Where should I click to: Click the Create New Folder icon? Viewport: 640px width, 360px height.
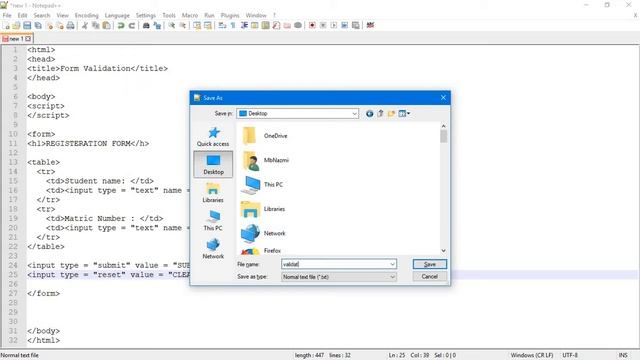pos(391,113)
